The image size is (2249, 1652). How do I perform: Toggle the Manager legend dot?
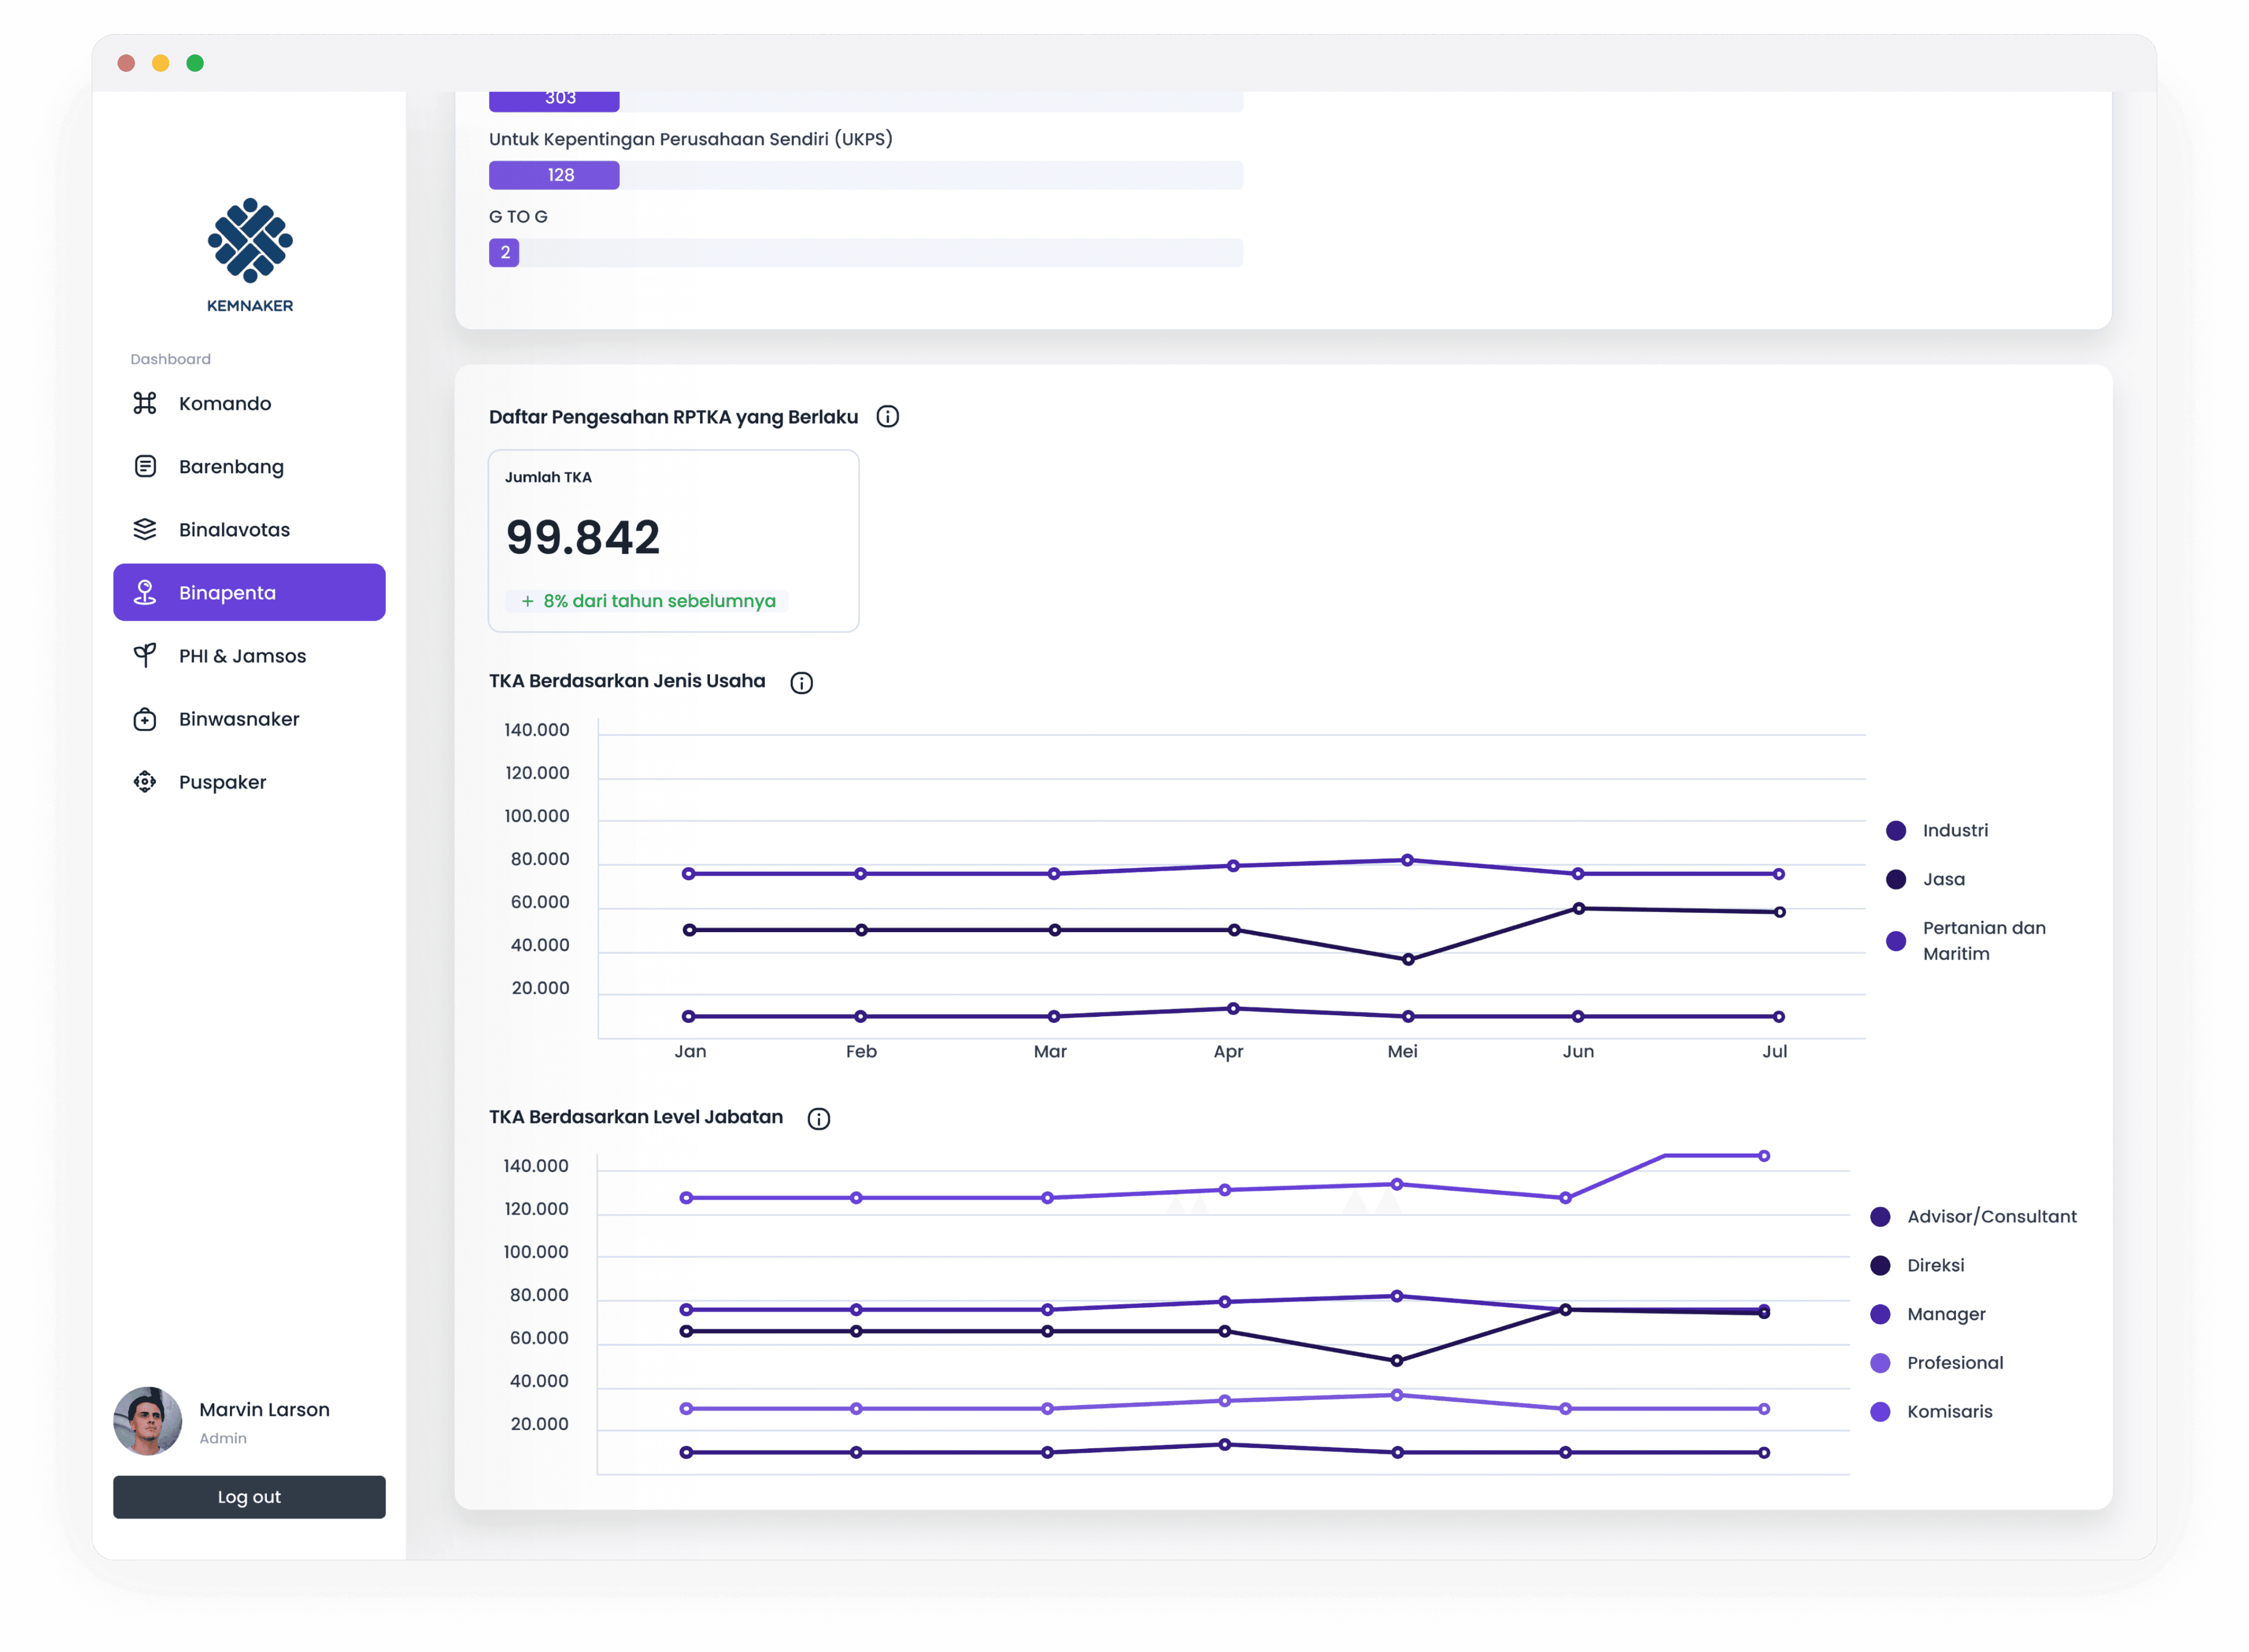coord(1880,1314)
